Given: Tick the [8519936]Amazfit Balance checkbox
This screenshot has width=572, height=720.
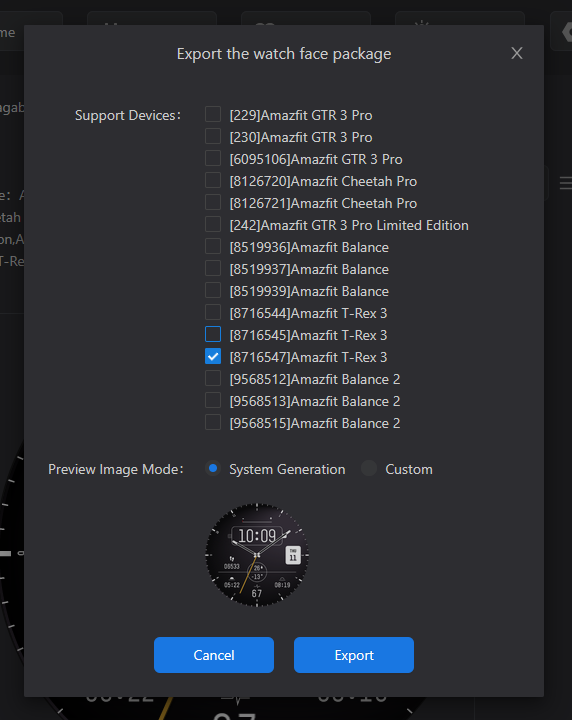Looking at the screenshot, I should 213,246.
